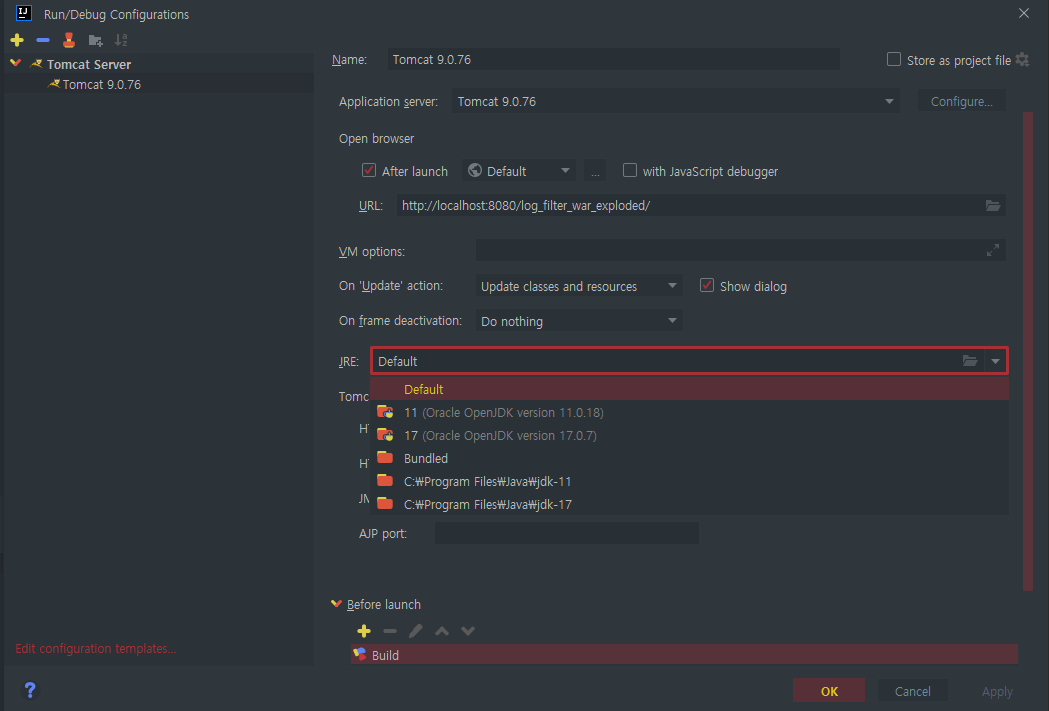
Task: Click the ellipsis button beside the browser selector
Action: (x=595, y=171)
